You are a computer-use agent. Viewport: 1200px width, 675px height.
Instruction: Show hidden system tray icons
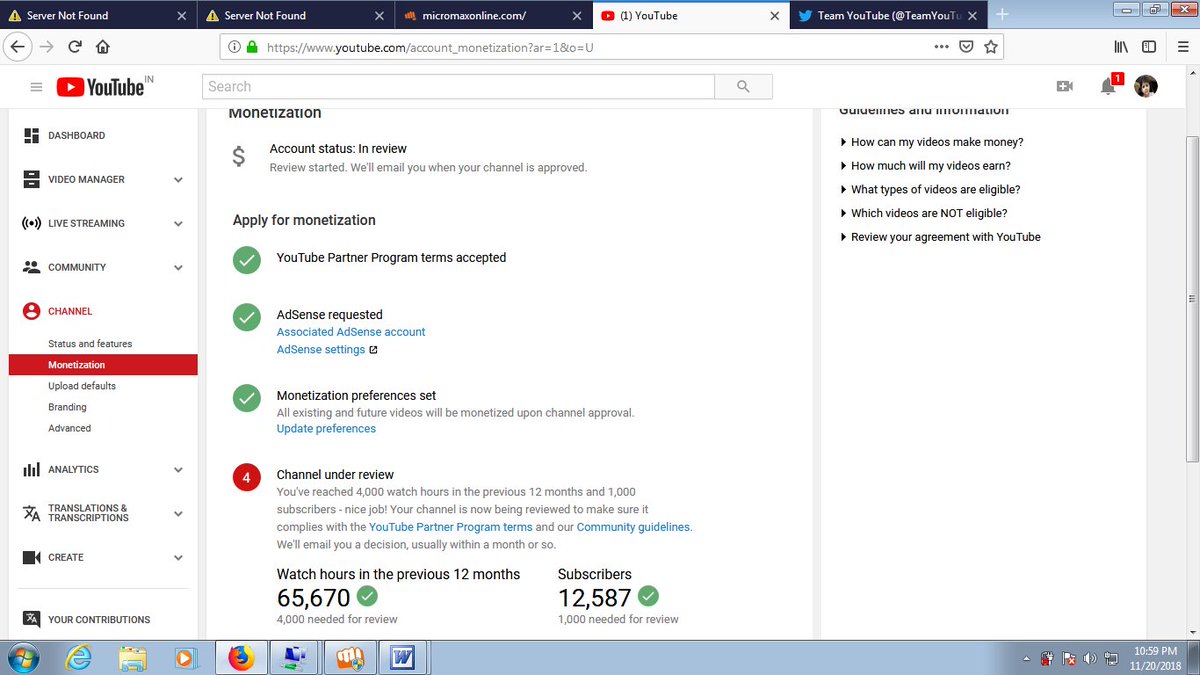pos(1027,659)
